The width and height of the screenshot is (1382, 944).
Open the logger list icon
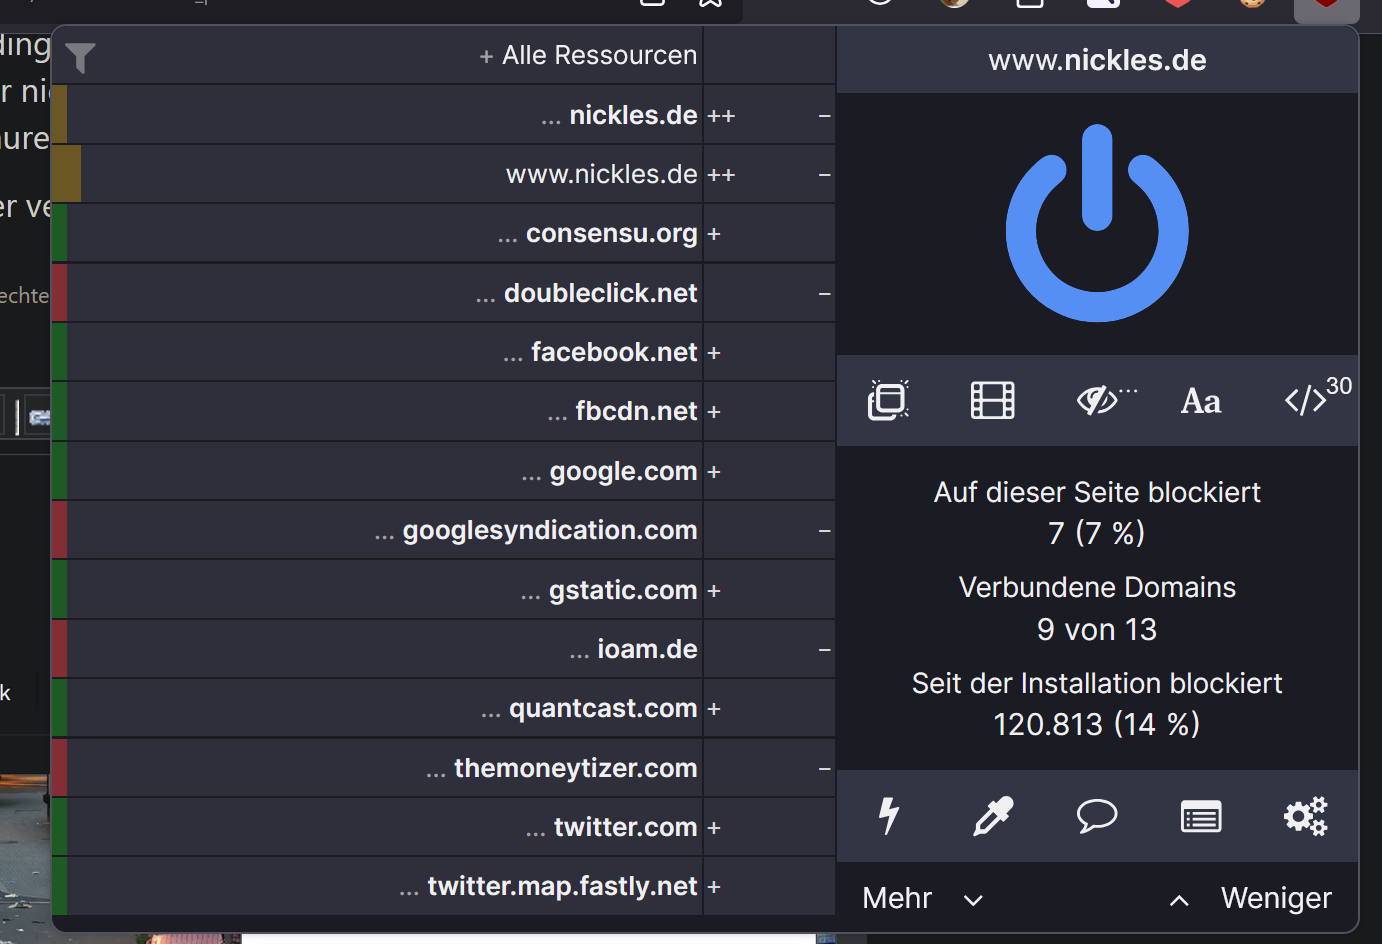[1201, 817]
